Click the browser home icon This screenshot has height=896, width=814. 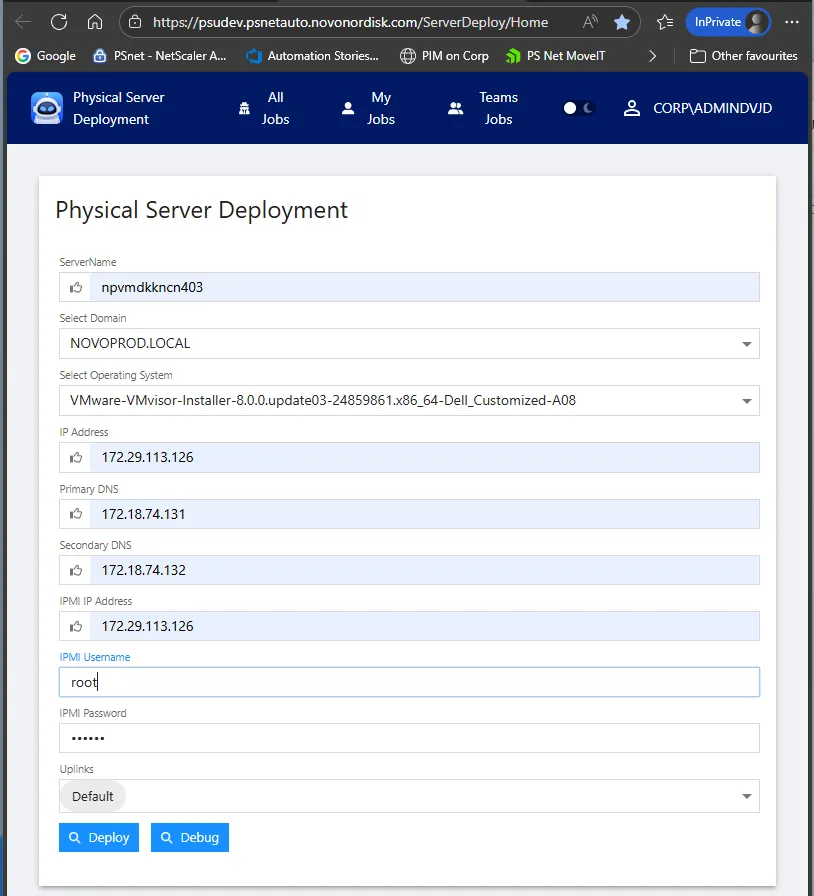[95, 22]
